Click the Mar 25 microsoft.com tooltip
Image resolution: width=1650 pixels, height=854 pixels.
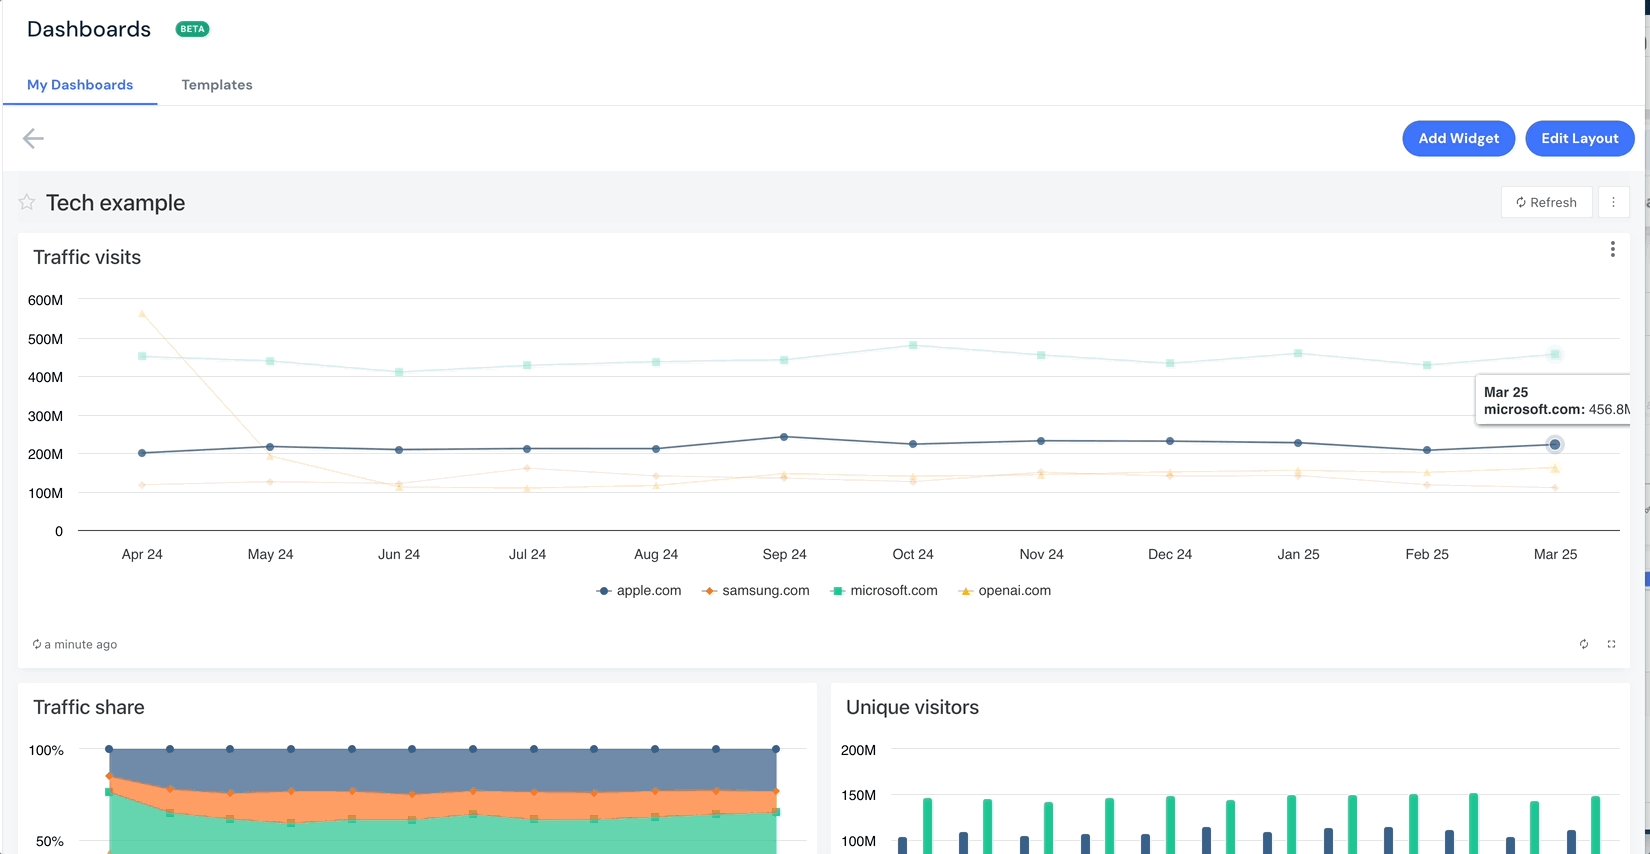pyautogui.click(x=1553, y=400)
